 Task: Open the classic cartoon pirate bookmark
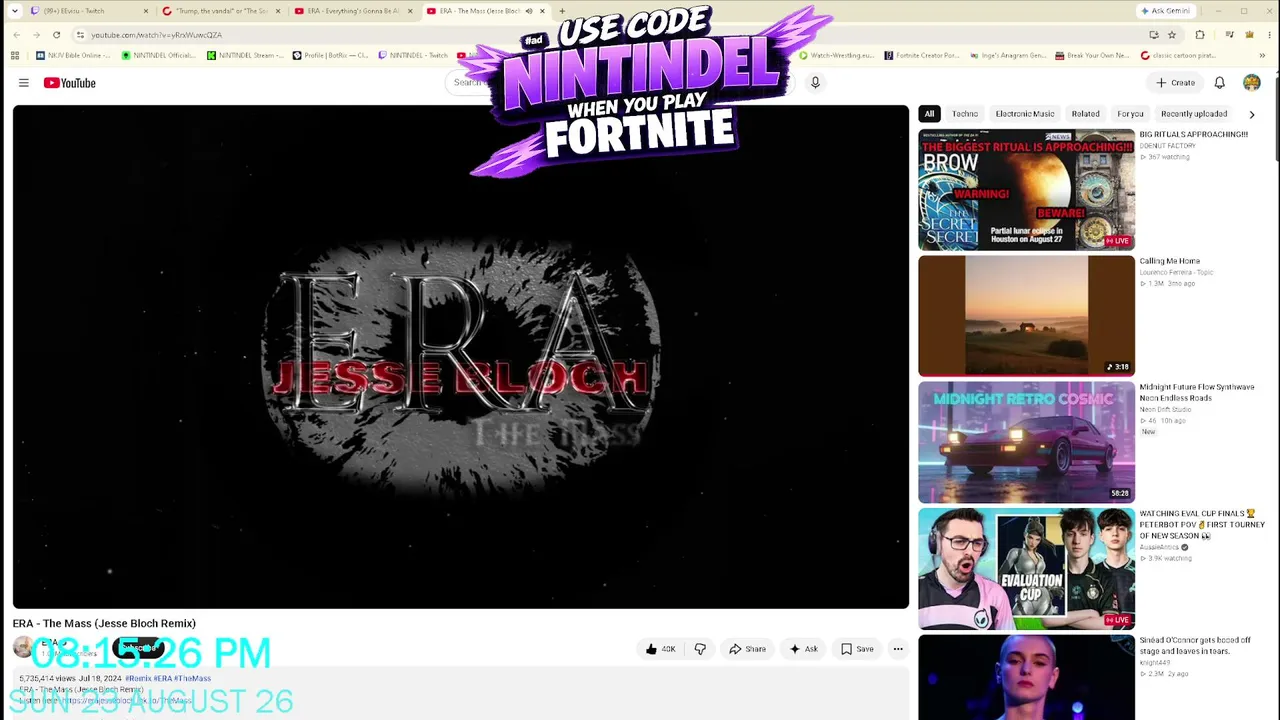tap(1178, 55)
